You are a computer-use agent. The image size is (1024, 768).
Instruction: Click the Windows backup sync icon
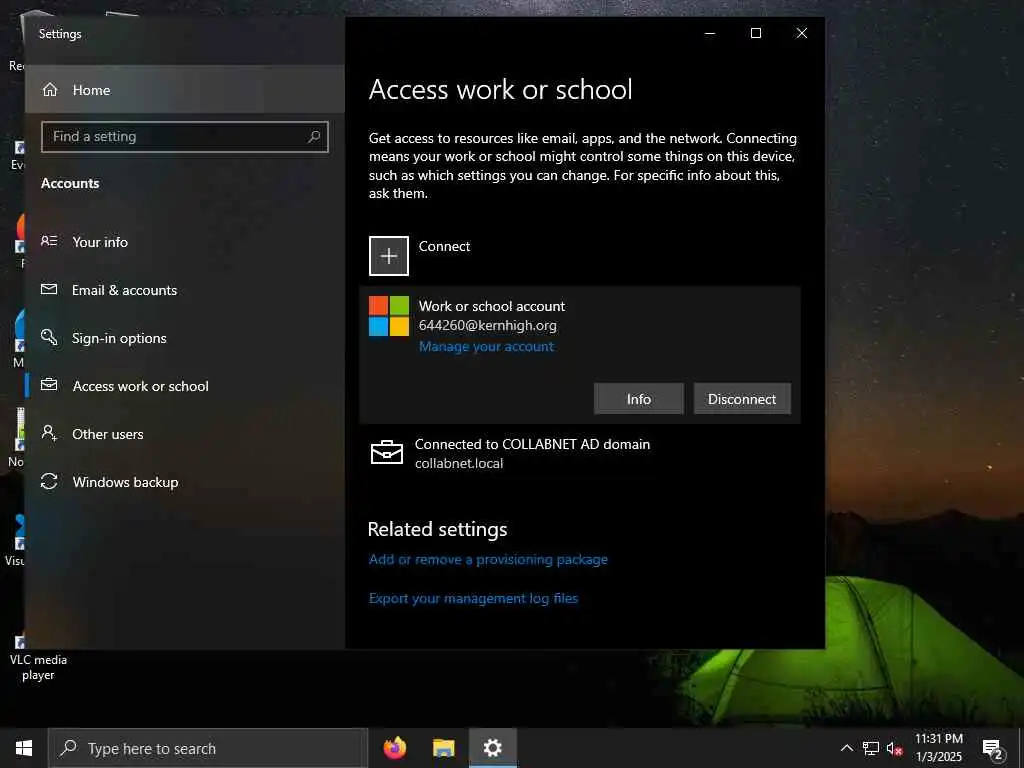click(x=49, y=481)
